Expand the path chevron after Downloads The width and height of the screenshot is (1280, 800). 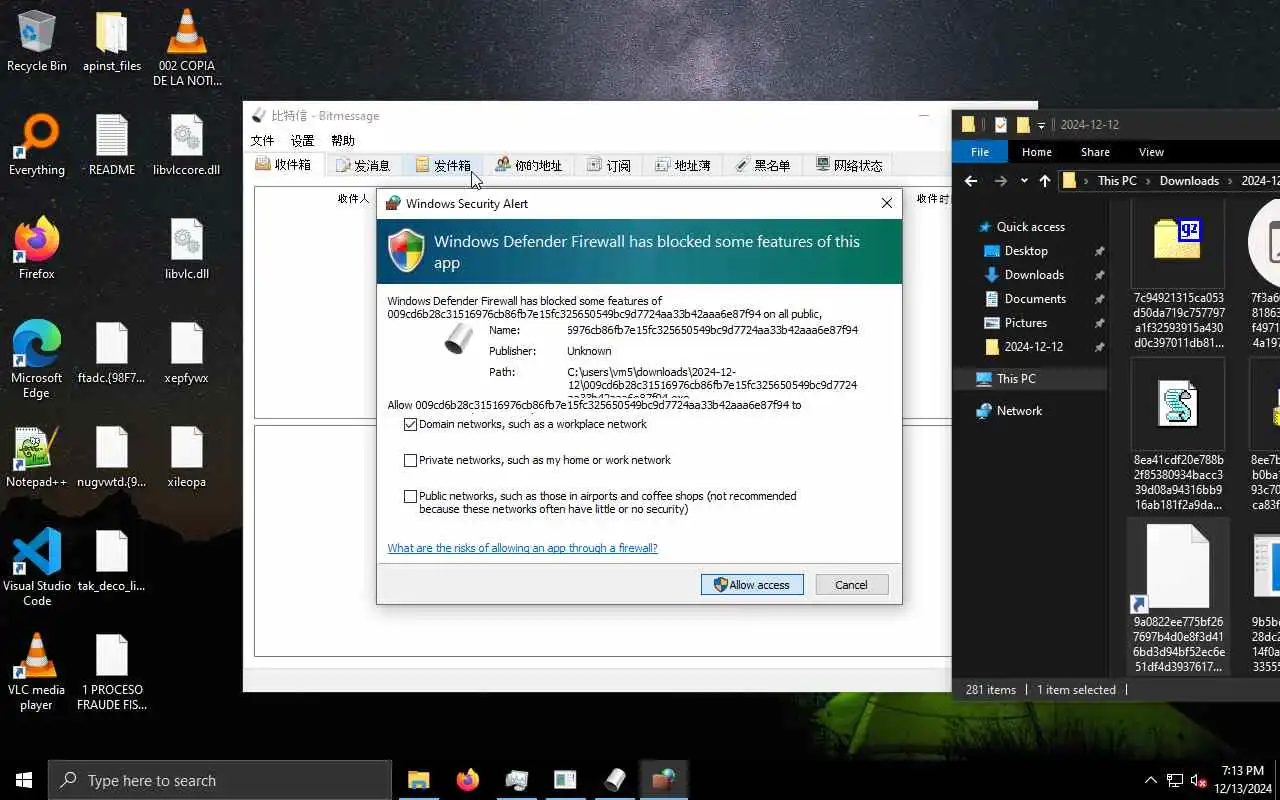(1230, 181)
